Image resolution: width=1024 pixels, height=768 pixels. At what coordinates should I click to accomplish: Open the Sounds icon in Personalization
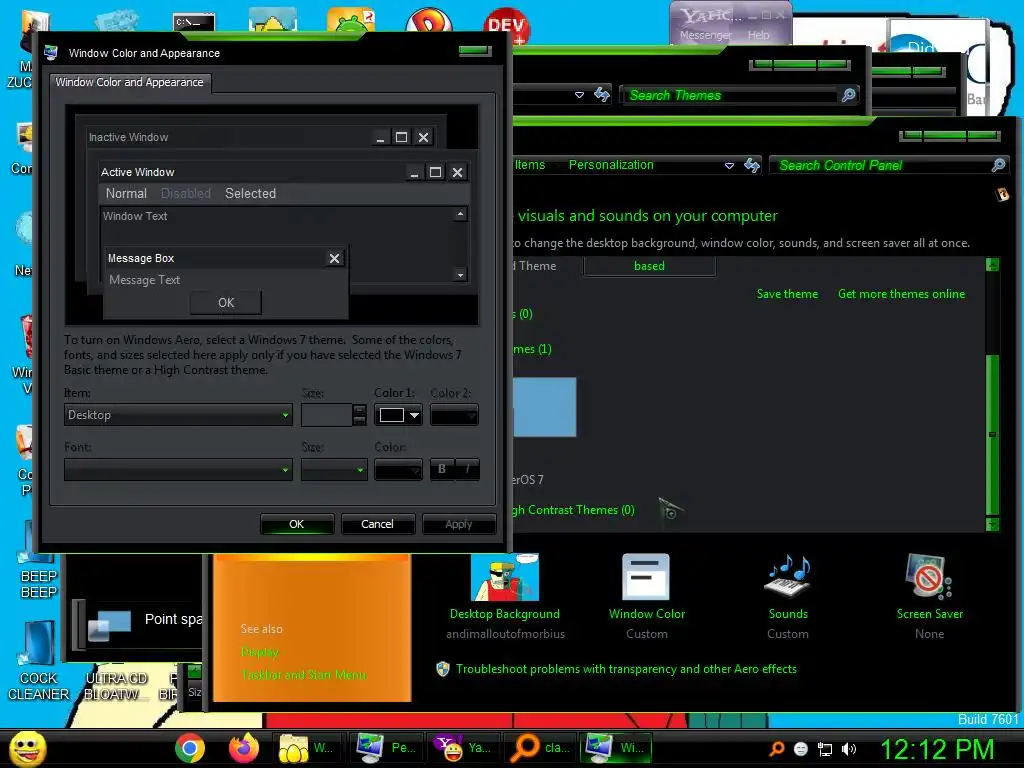(x=788, y=576)
